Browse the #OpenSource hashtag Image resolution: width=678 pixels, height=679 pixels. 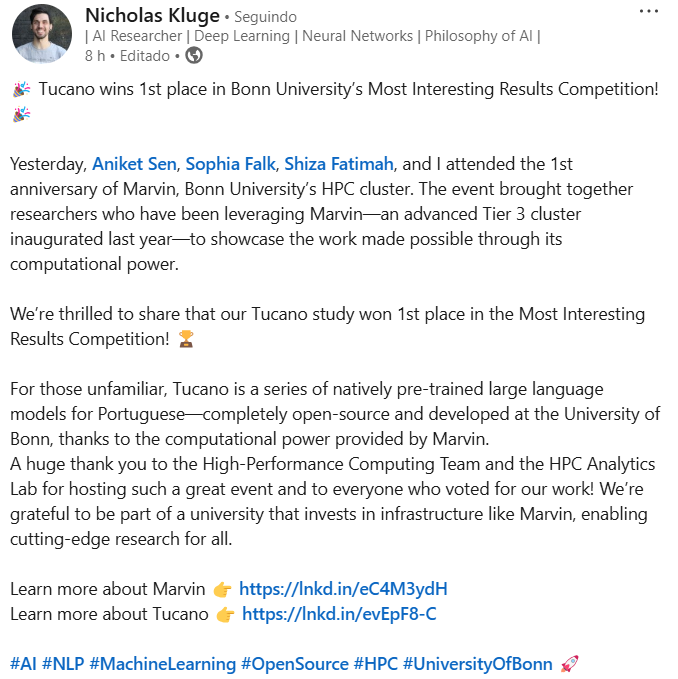pyautogui.click(x=295, y=663)
